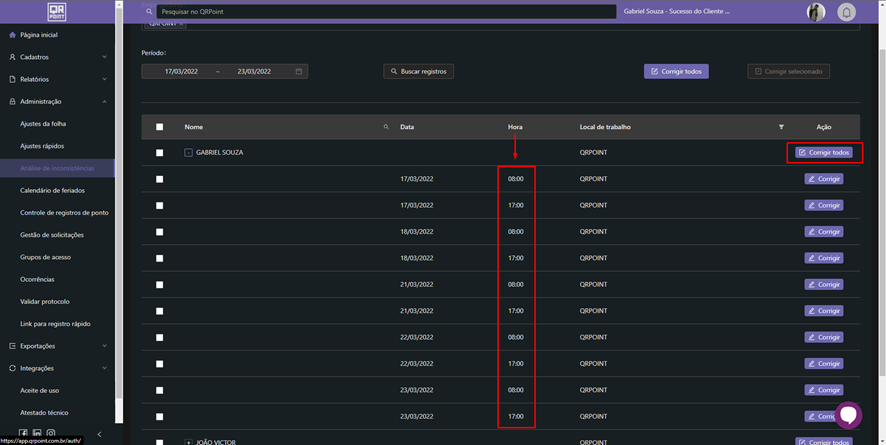This screenshot has width=886, height=445.
Task: Click the calendar icon in date range
Action: 298,72
